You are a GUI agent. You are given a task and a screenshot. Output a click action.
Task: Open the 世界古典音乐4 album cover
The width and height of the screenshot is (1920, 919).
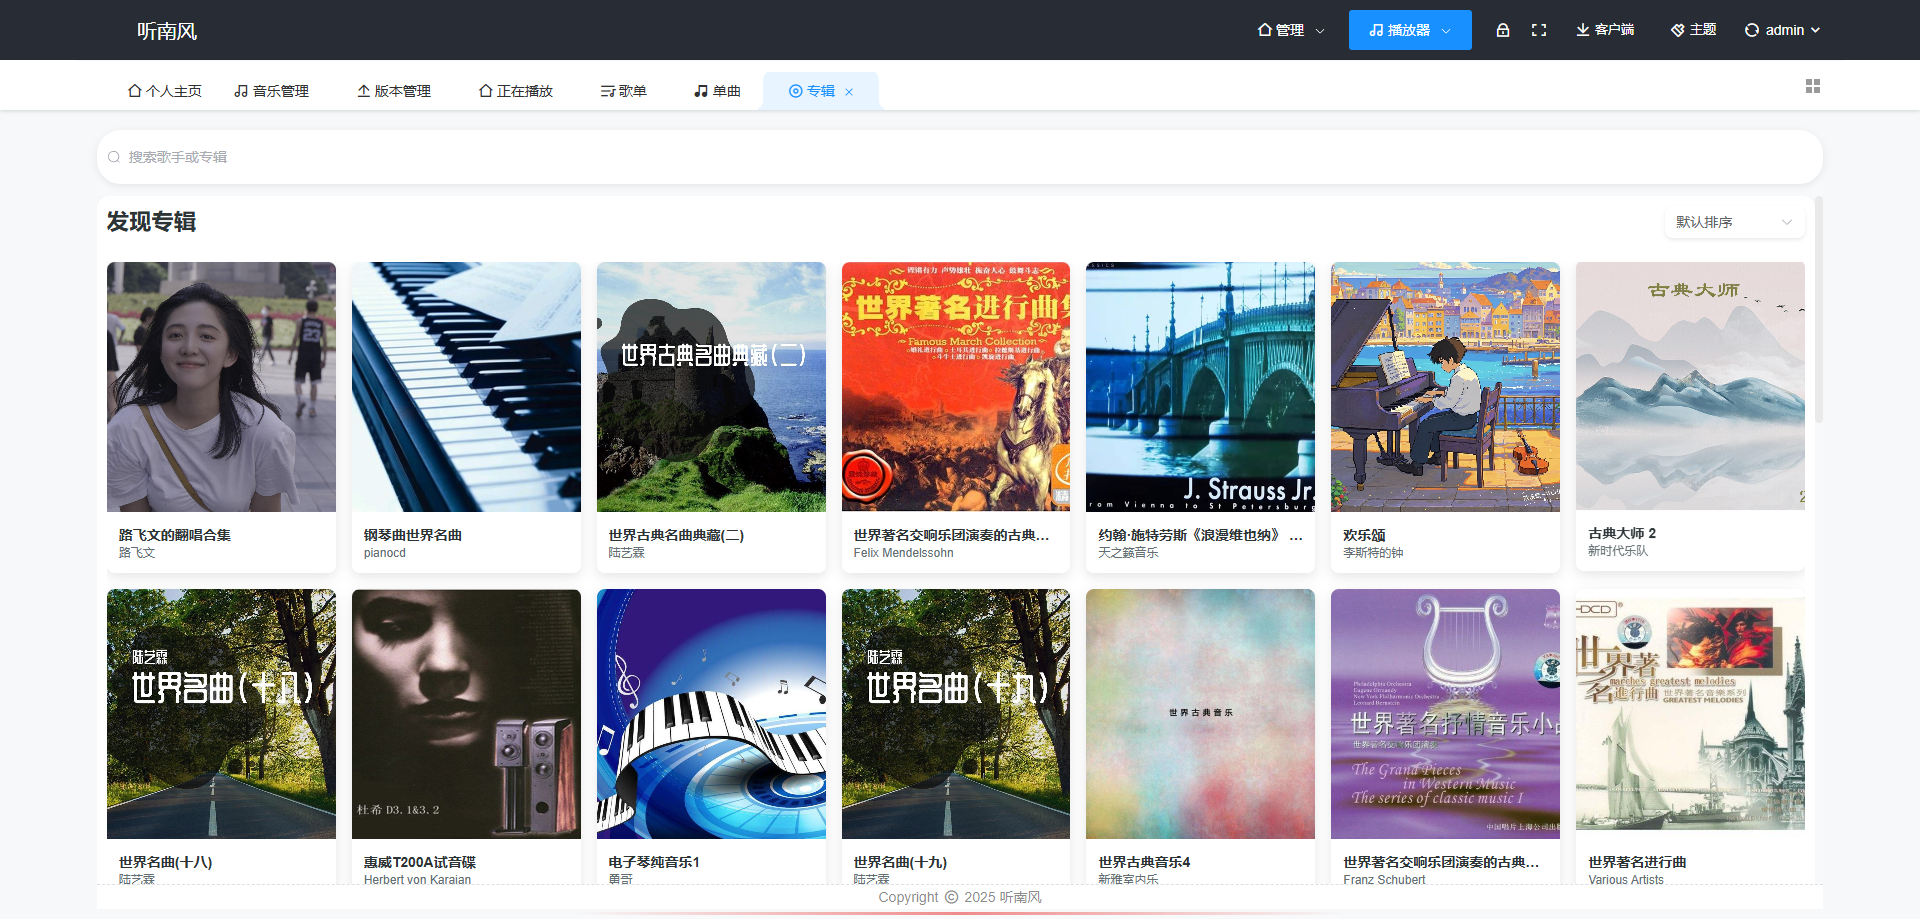(1200, 714)
